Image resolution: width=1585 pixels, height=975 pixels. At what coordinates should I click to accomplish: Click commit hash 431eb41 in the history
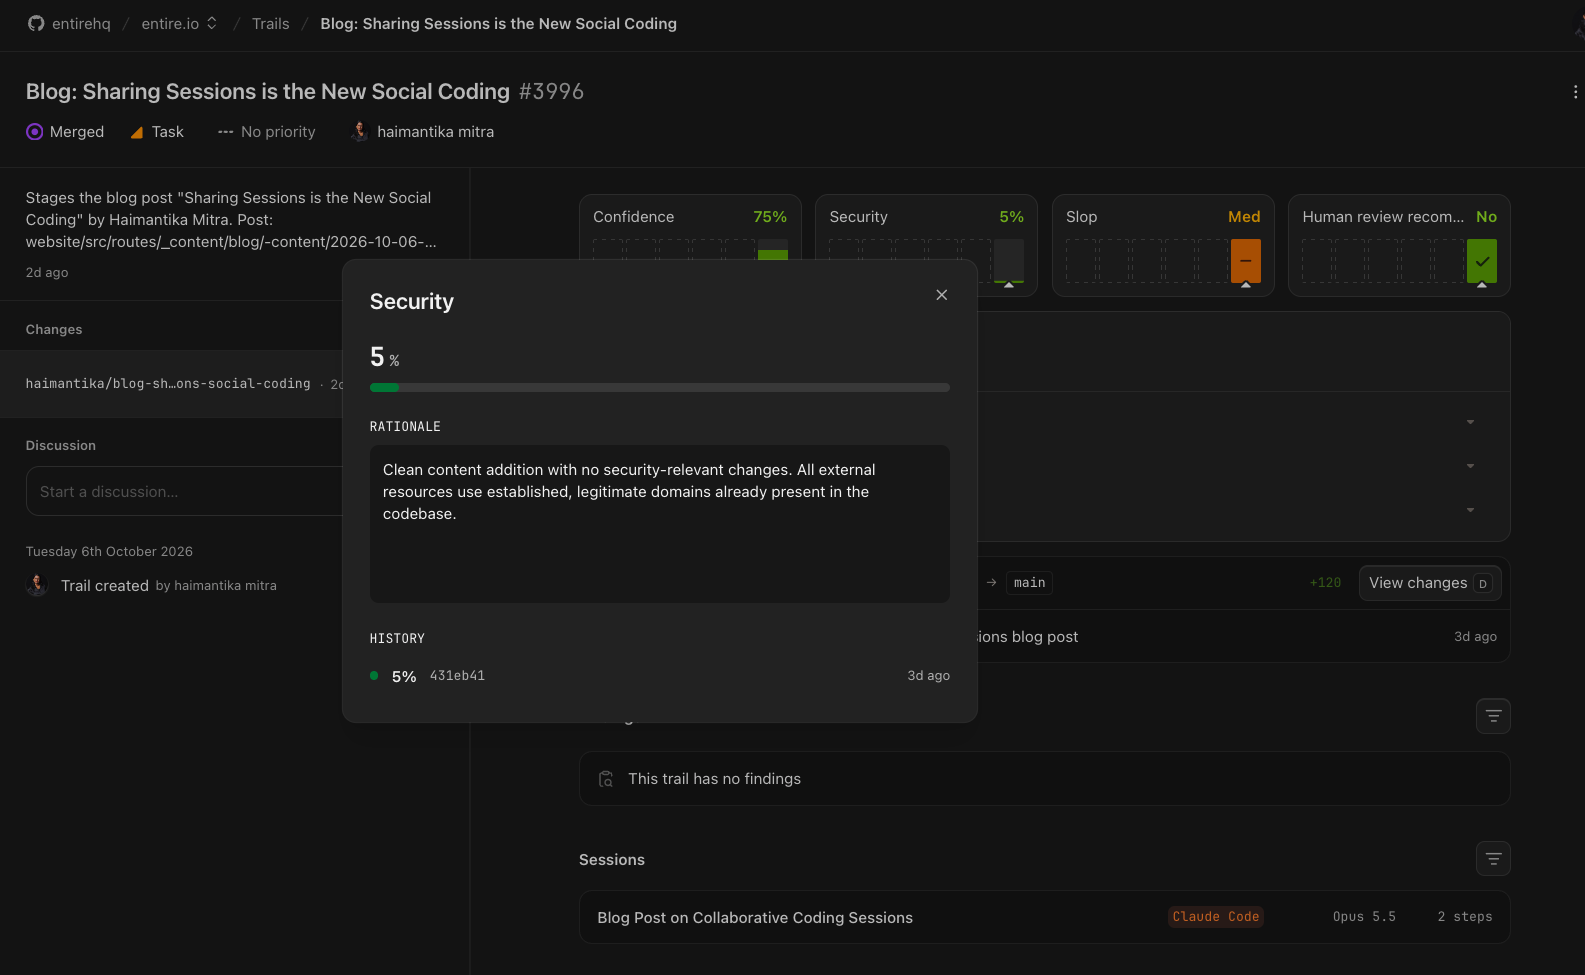pyautogui.click(x=457, y=676)
